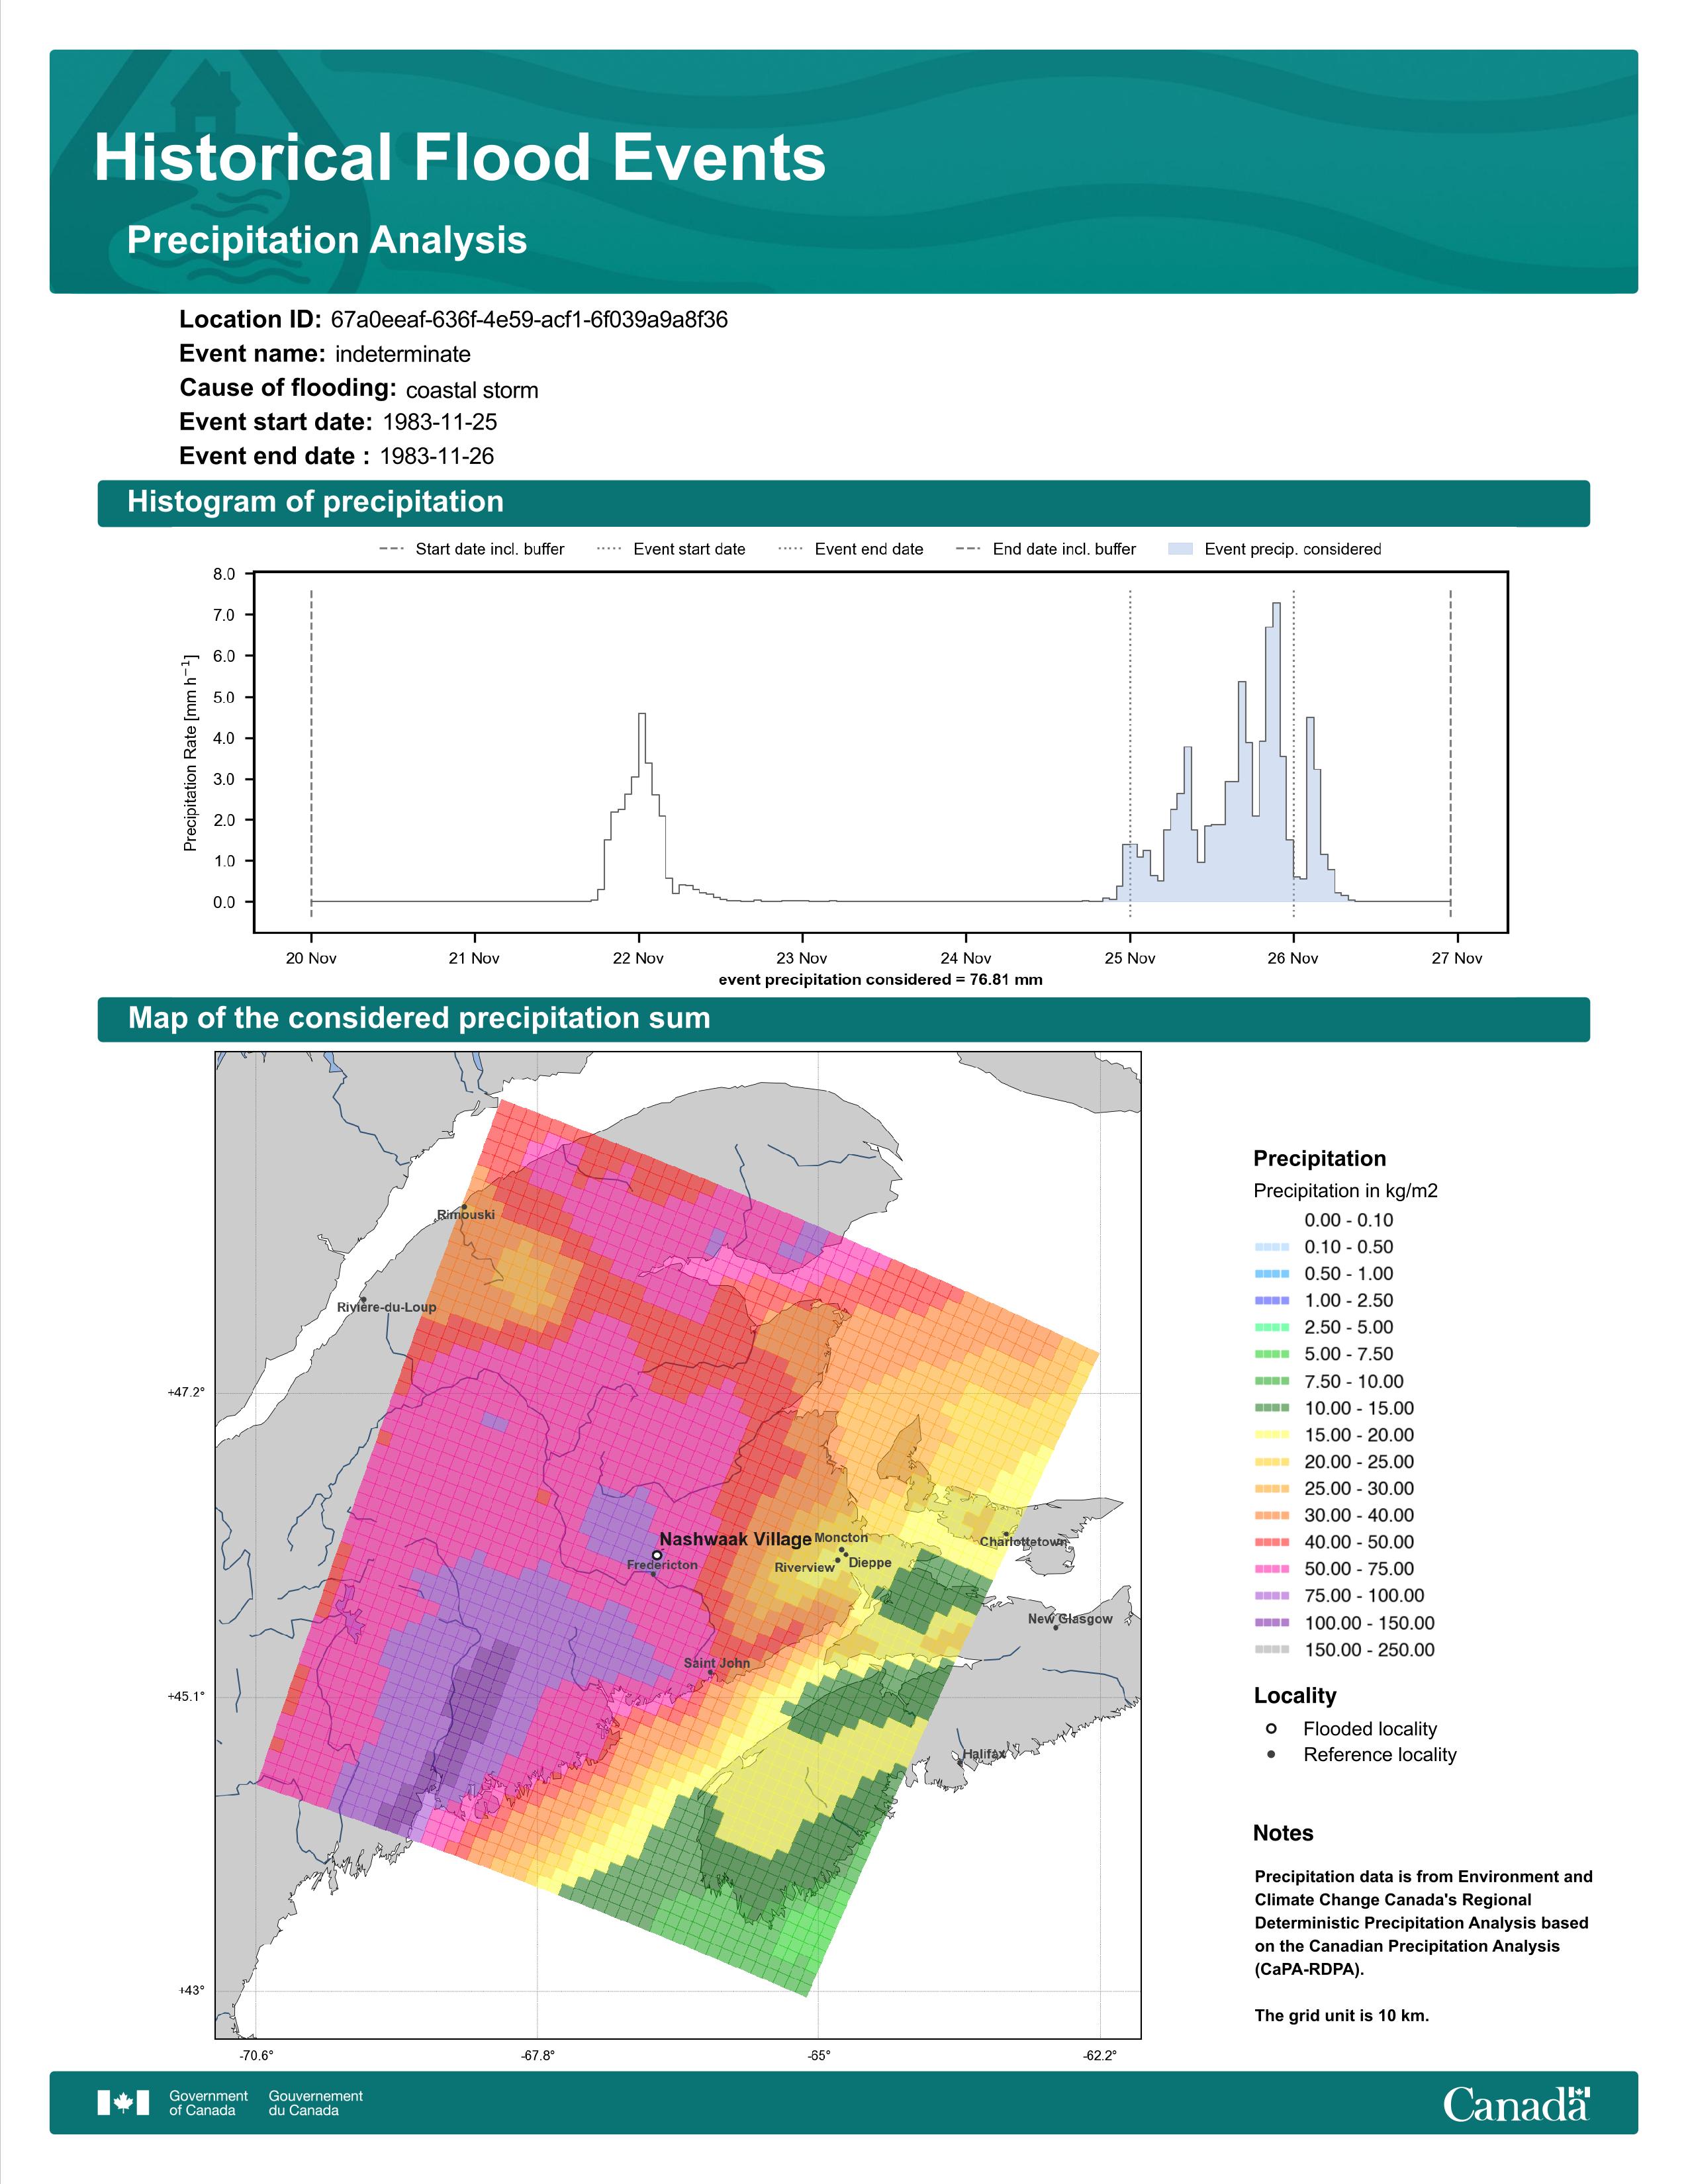Click the 1.00 - 2.50 legend swatch

pos(1272,1301)
